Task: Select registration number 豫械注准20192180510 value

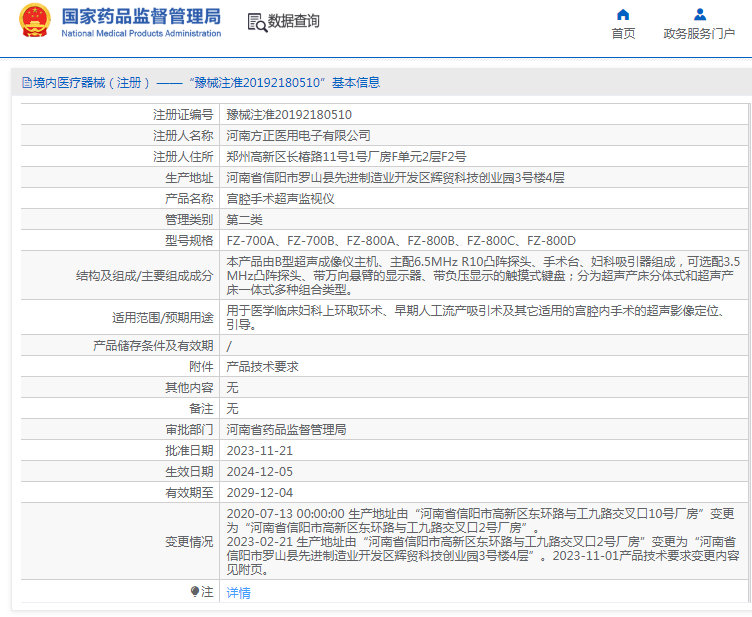Action: pyautogui.click(x=289, y=115)
